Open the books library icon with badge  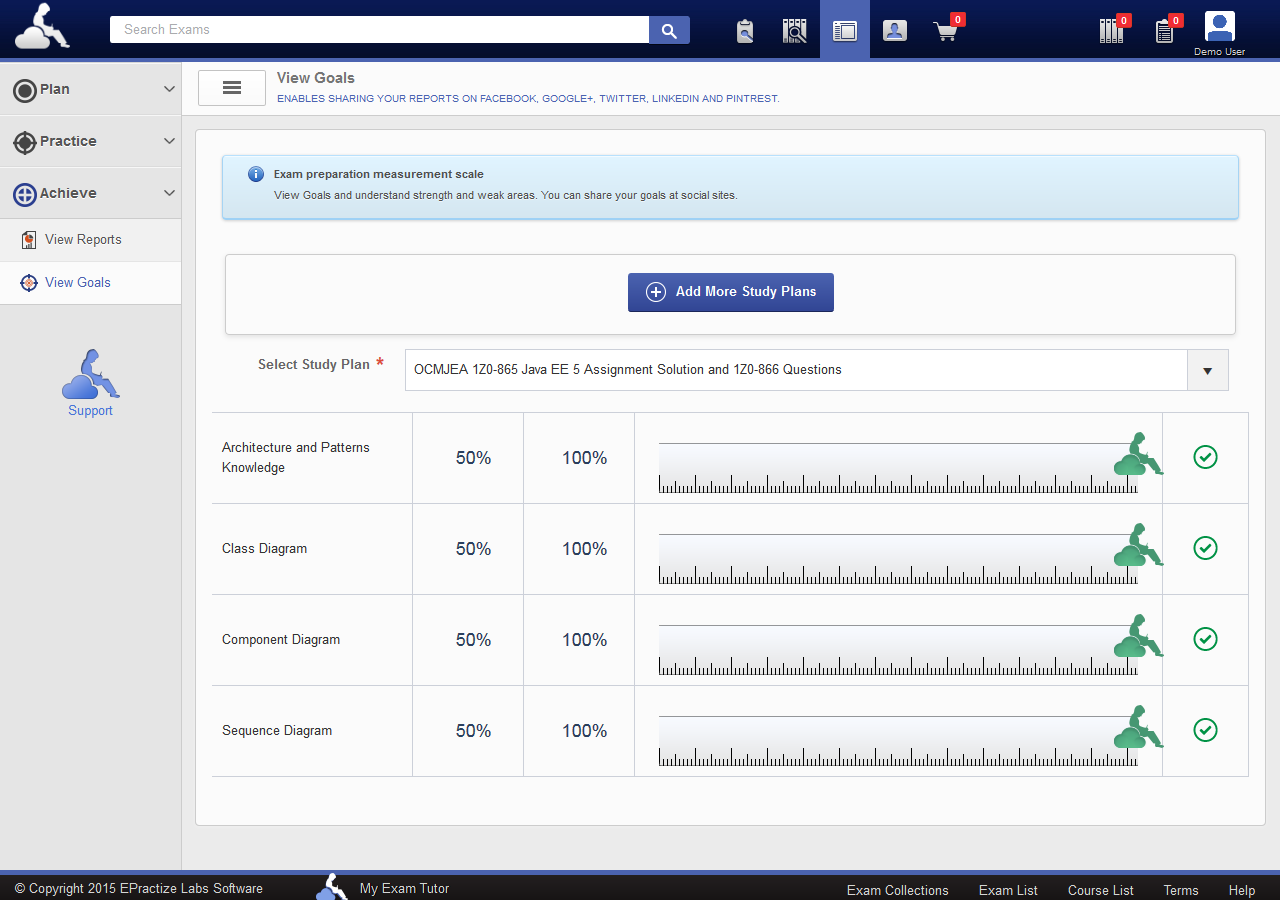pos(1111,31)
